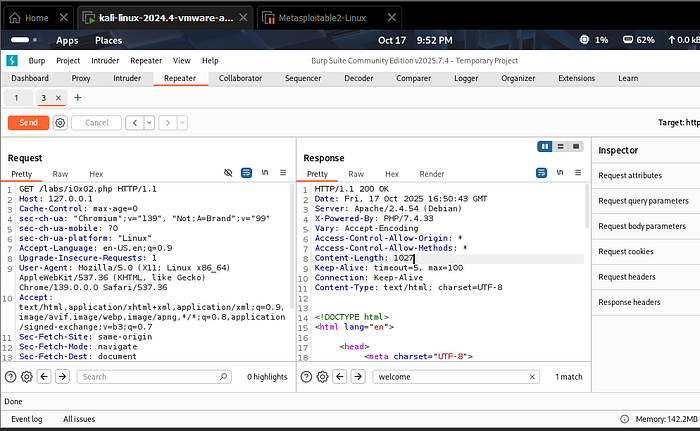The image size is (700, 431).
Task: Open the Decoder tab
Action: point(358,78)
